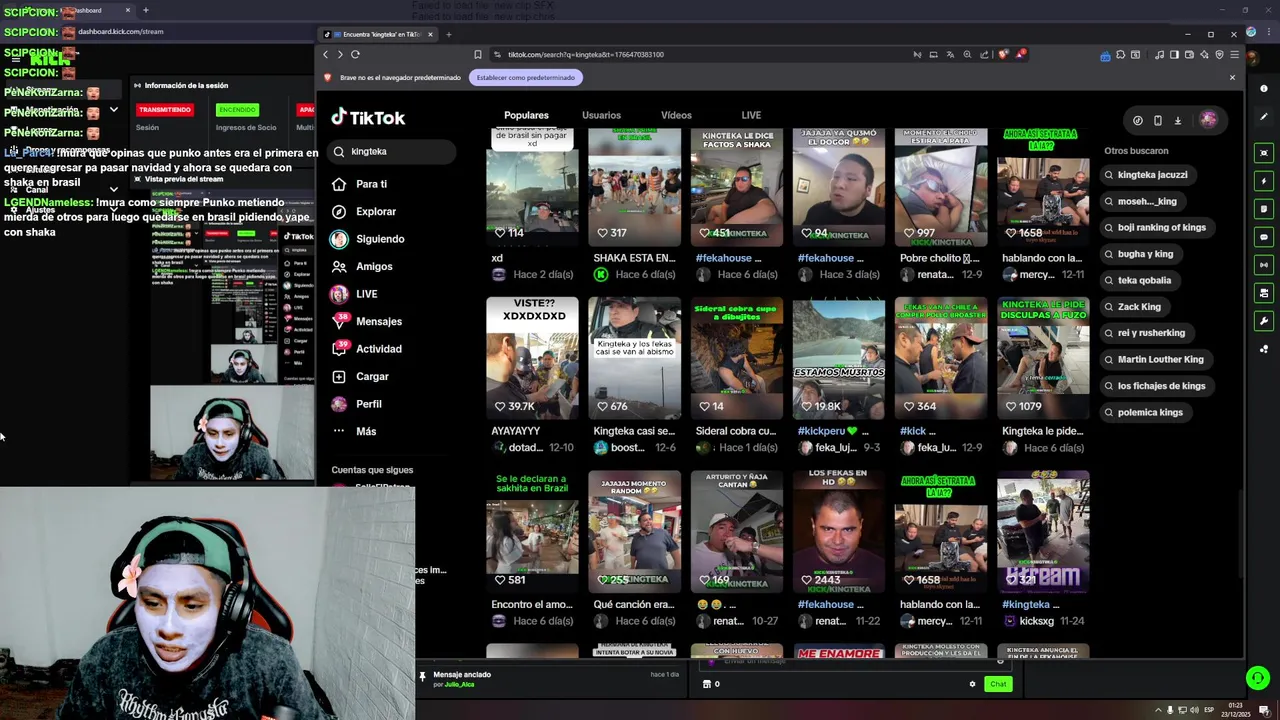Share this page from the address bar
The image size is (1280, 720).
(984, 54)
